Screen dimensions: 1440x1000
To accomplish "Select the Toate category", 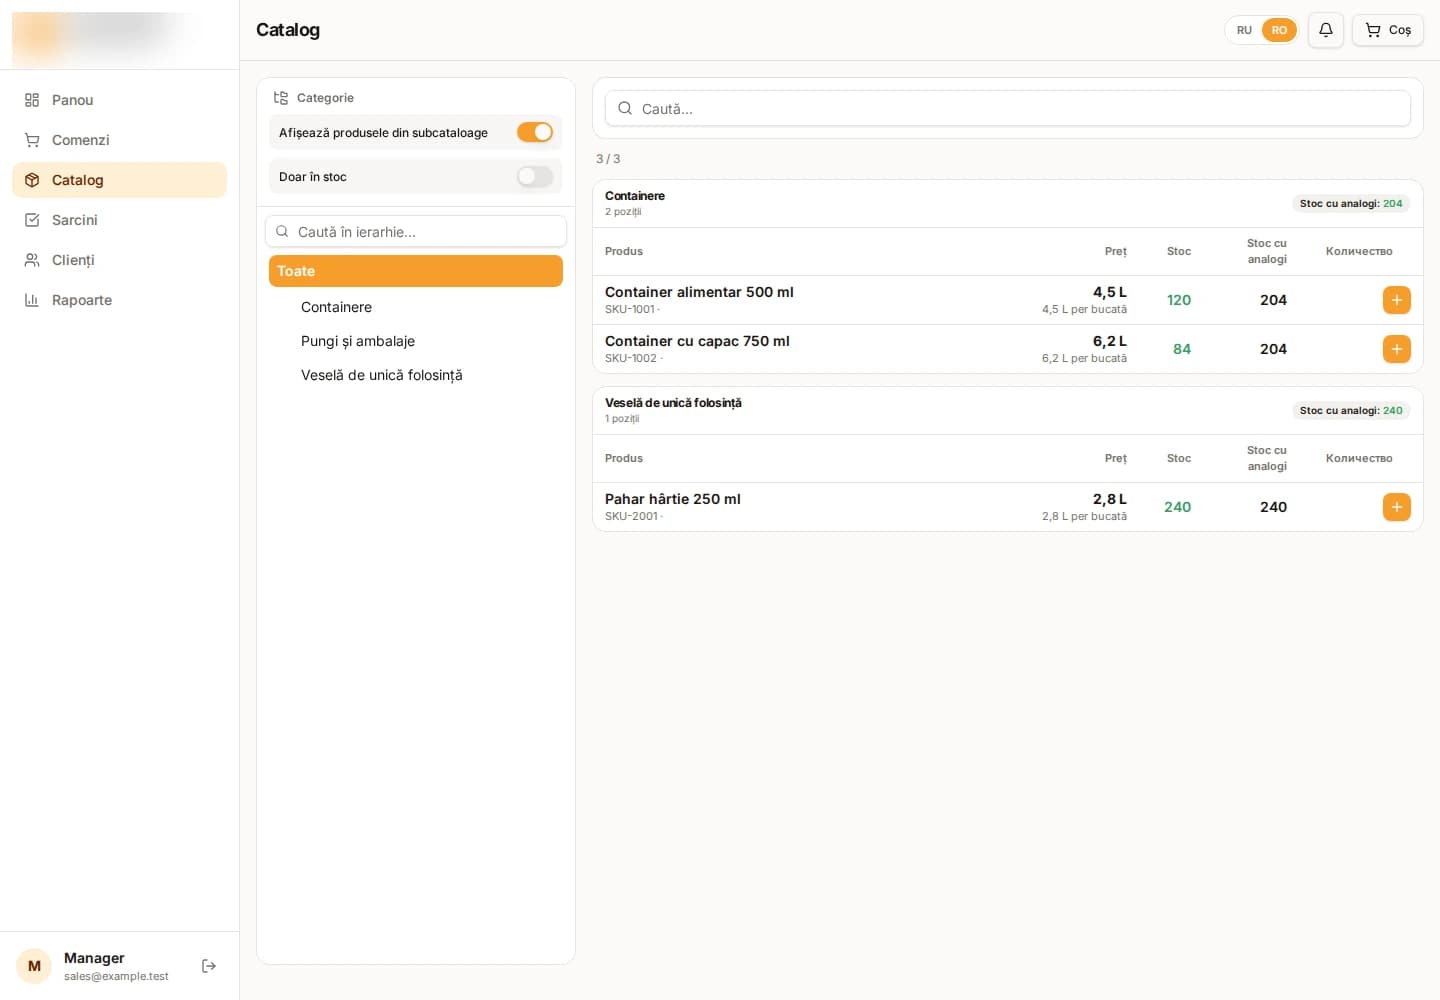I will 416,271.
